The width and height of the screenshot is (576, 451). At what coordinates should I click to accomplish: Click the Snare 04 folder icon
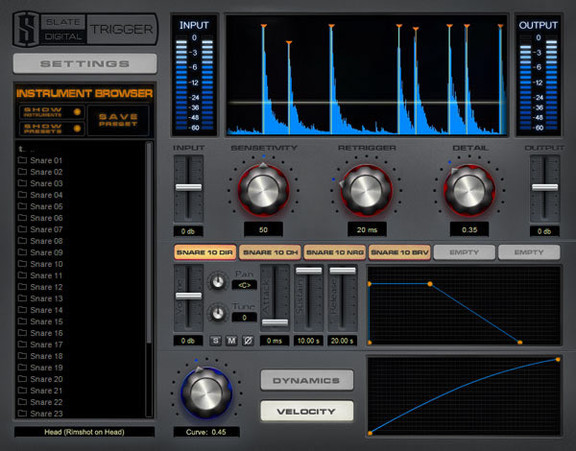(22, 195)
